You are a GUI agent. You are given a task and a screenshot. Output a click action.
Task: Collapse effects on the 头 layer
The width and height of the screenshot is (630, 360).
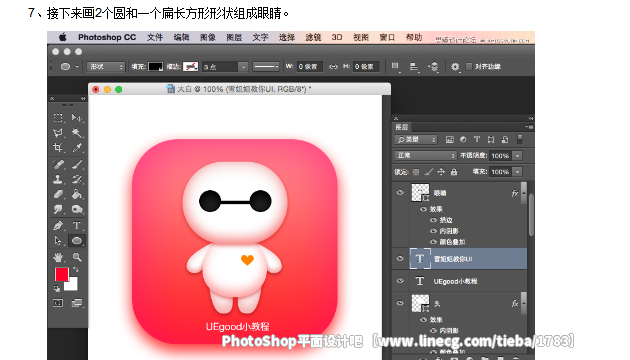(x=524, y=304)
